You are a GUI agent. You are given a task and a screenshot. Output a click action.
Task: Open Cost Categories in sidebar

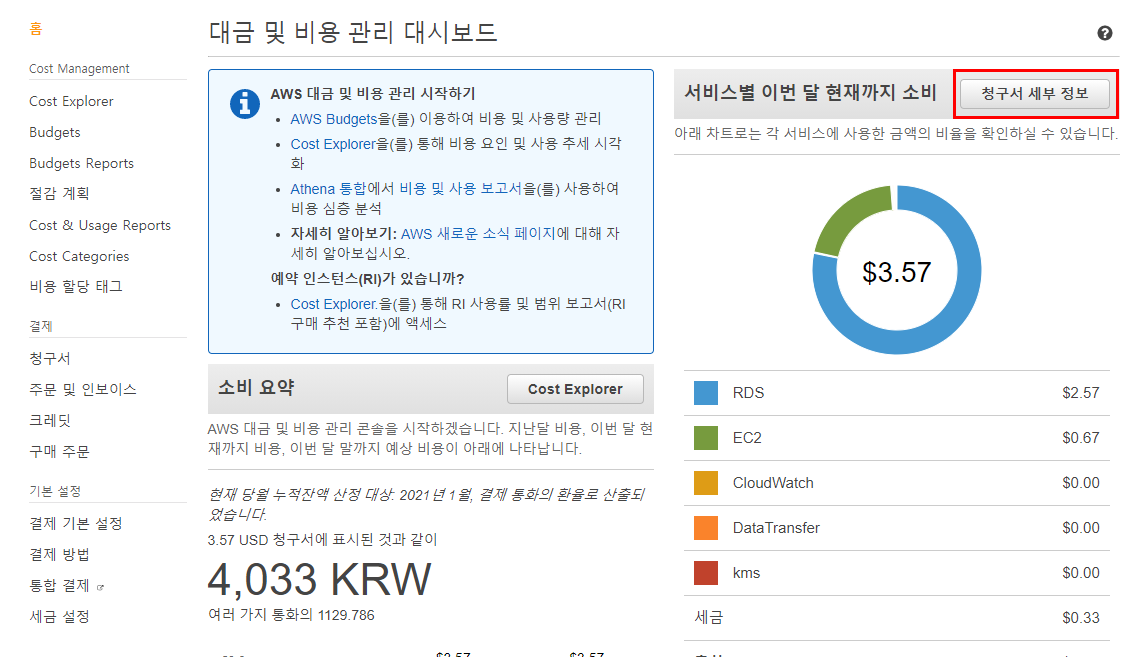pyautogui.click(x=79, y=256)
